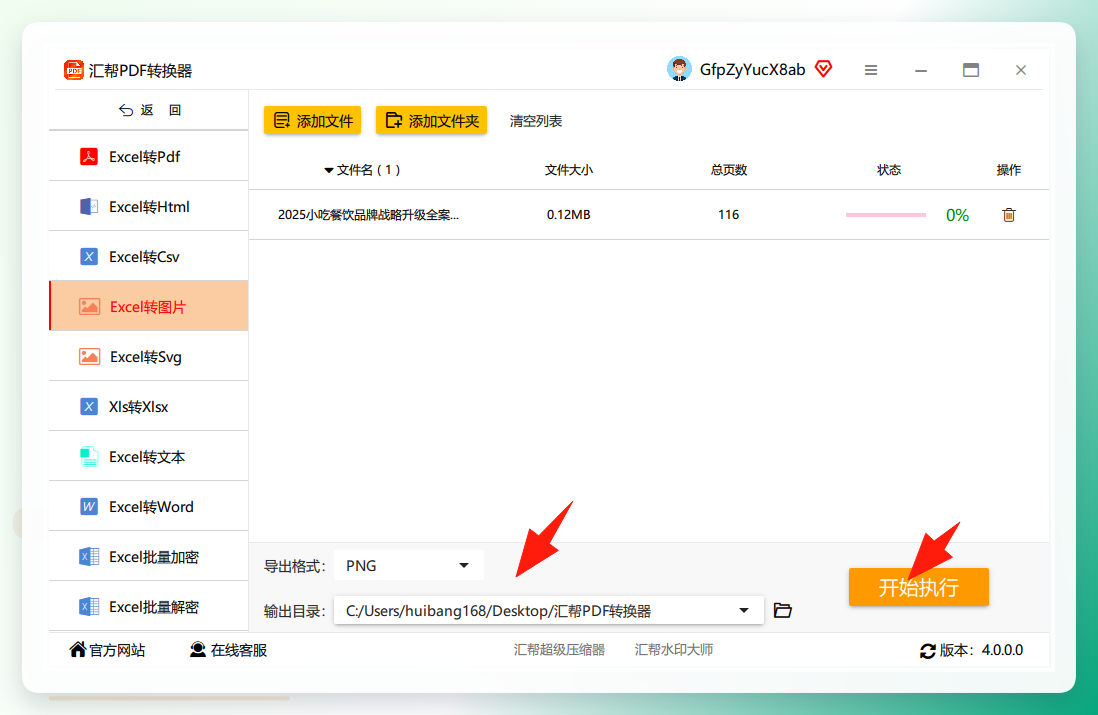Open the hamburger menu in title bar
This screenshot has width=1098, height=715.
coord(871,70)
